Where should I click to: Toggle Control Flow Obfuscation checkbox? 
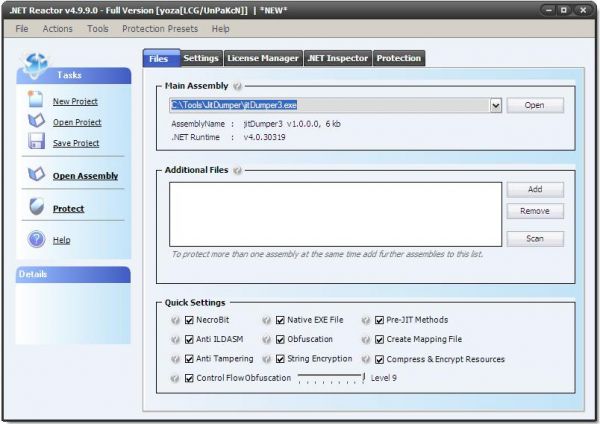[x=189, y=378]
